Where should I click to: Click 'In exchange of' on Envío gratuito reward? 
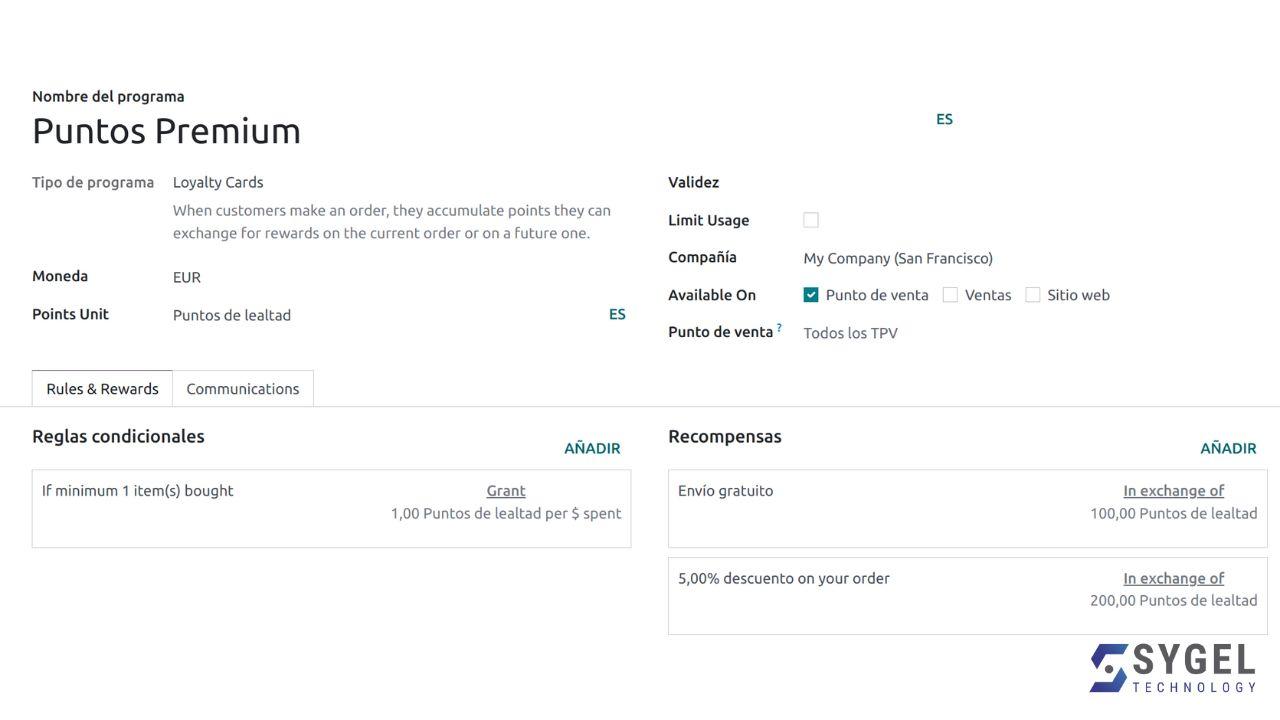pos(1174,491)
